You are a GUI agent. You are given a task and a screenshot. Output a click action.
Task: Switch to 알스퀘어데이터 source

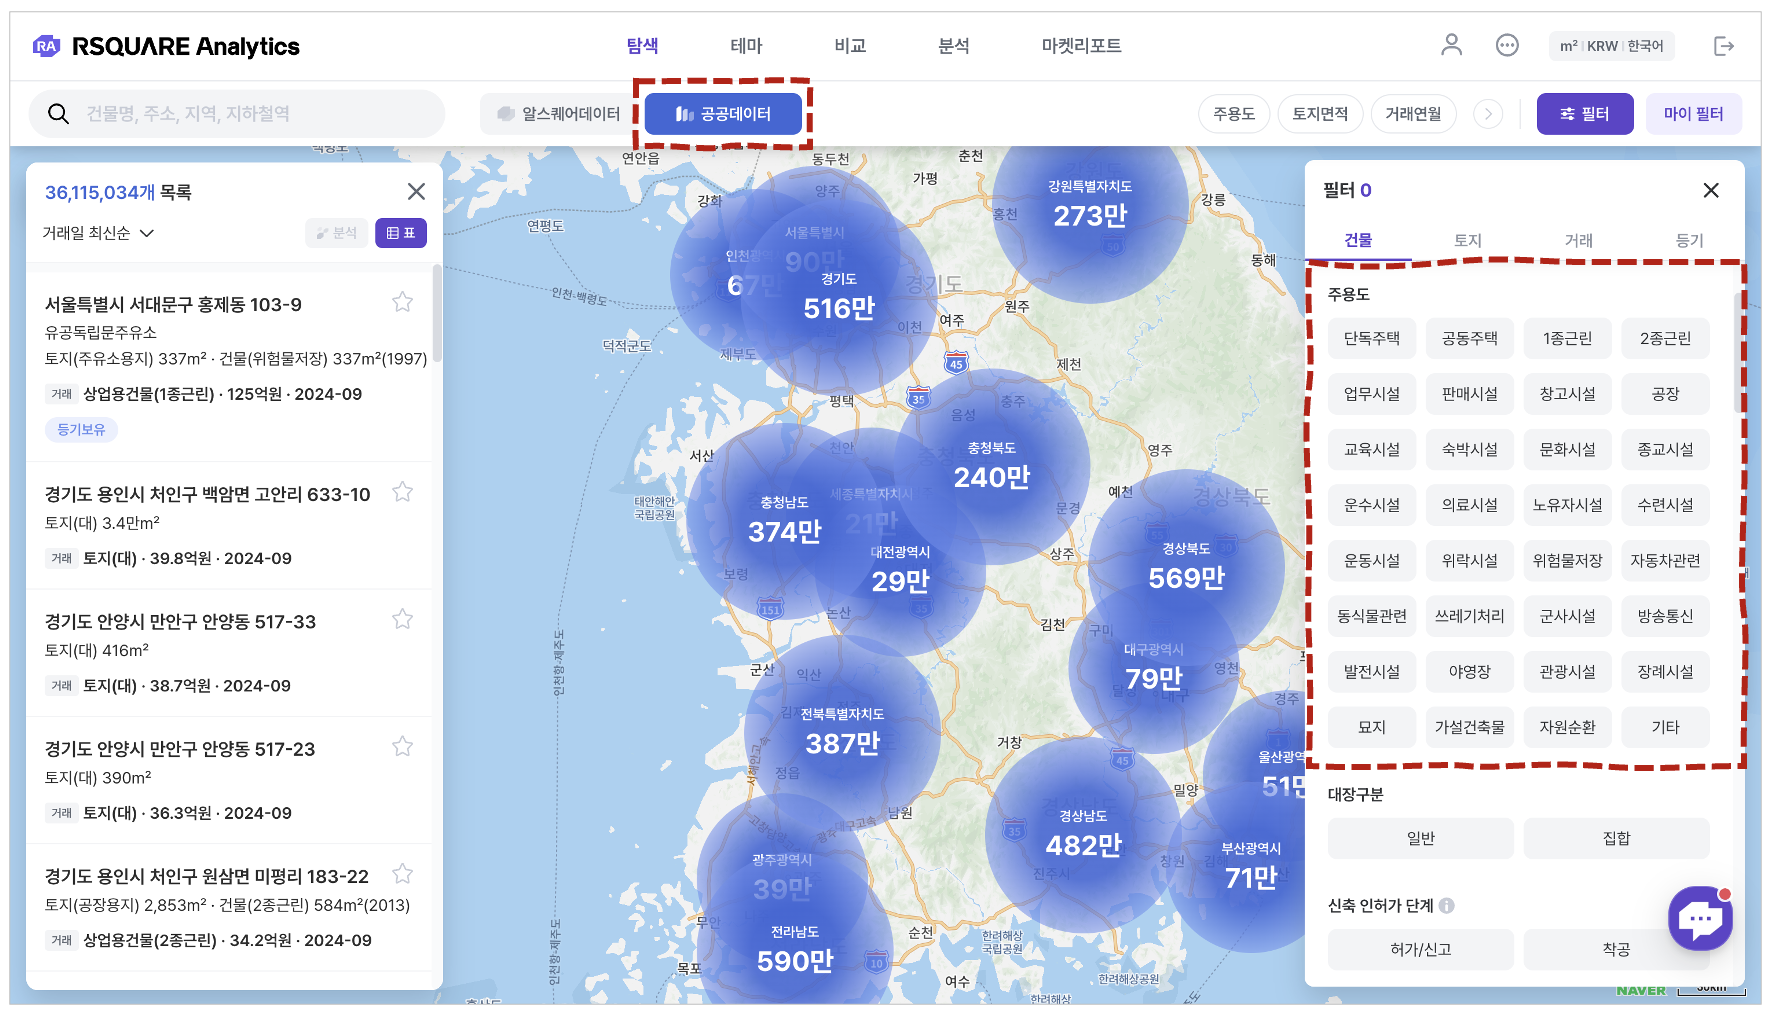(x=559, y=114)
